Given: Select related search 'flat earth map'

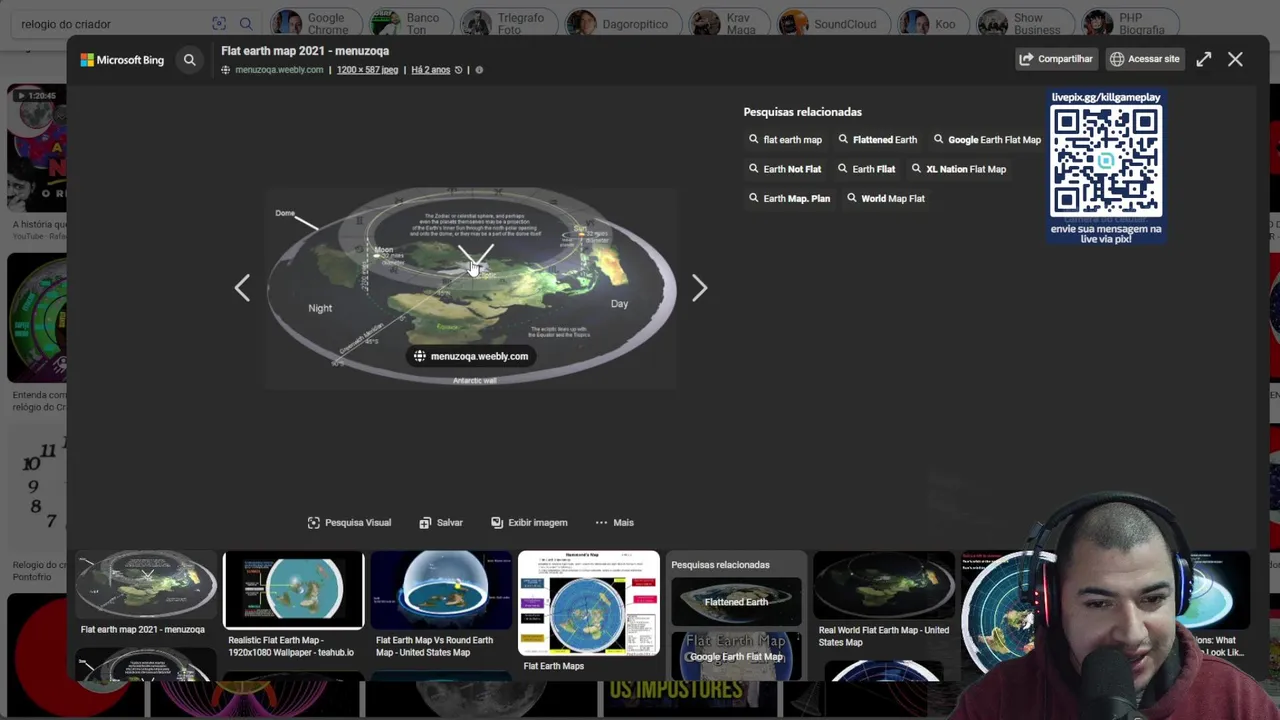Looking at the screenshot, I should pos(785,140).
